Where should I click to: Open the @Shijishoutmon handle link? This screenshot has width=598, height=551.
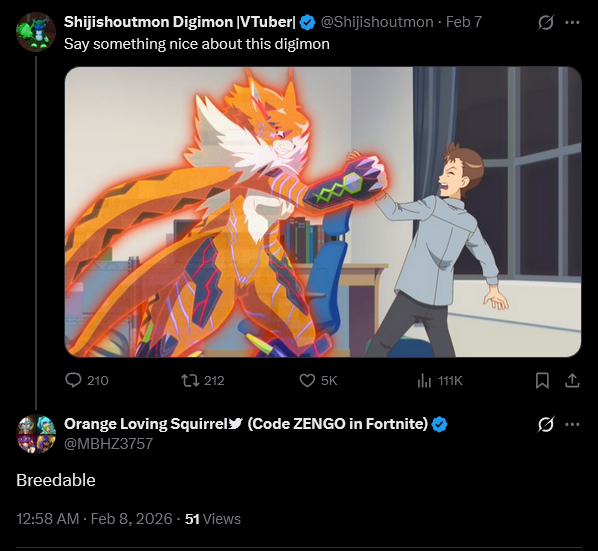377,22
